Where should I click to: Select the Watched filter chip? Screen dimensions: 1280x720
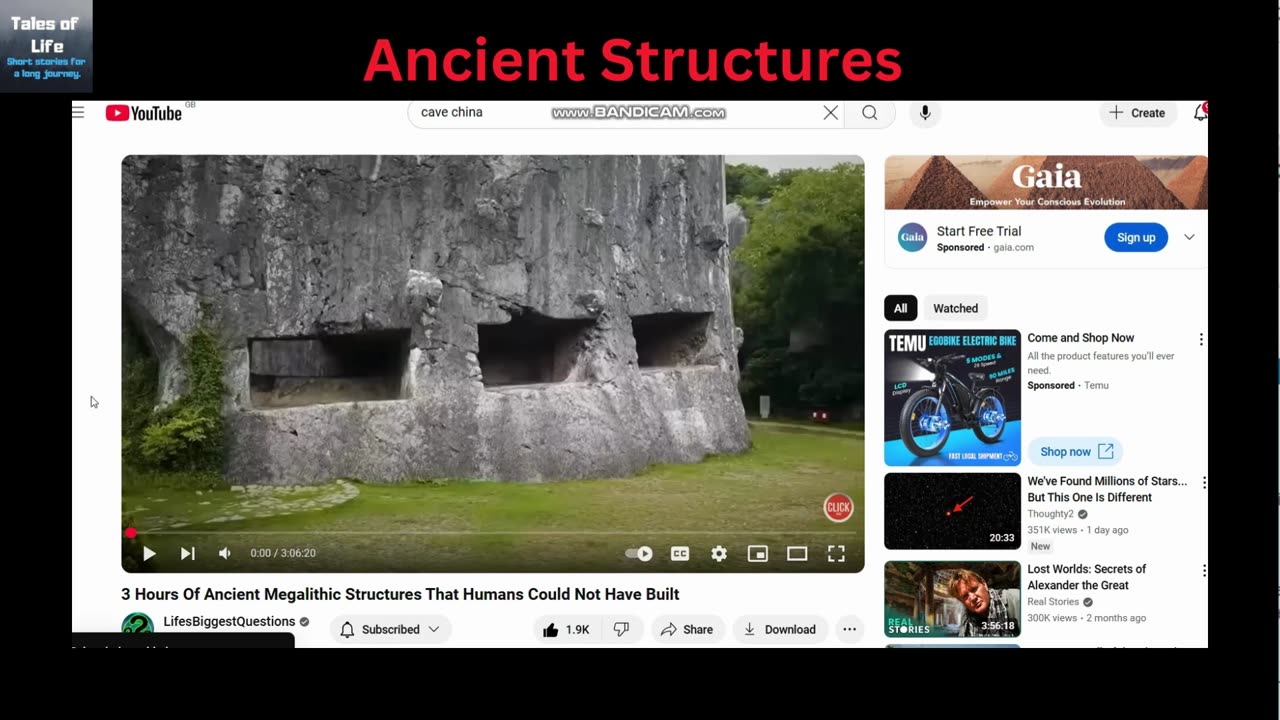(x=956, y=308)
